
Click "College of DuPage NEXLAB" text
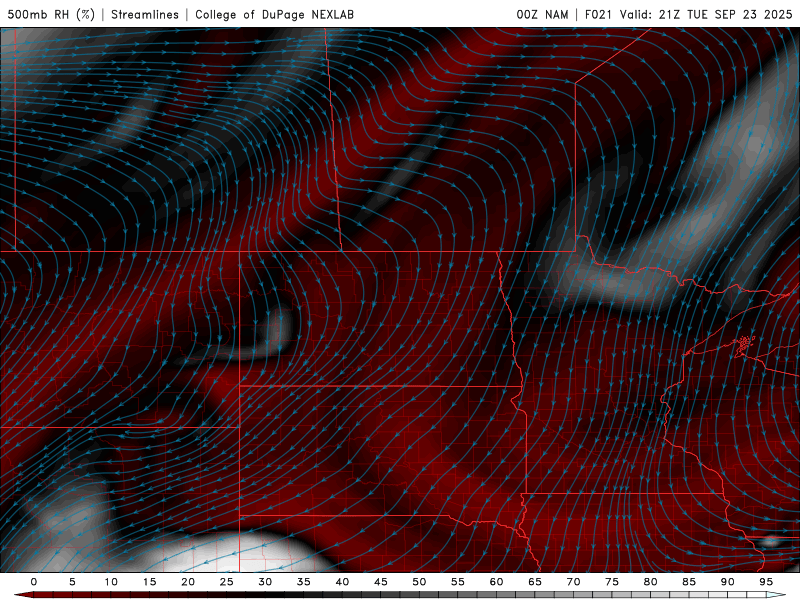[x=274, y=14]
